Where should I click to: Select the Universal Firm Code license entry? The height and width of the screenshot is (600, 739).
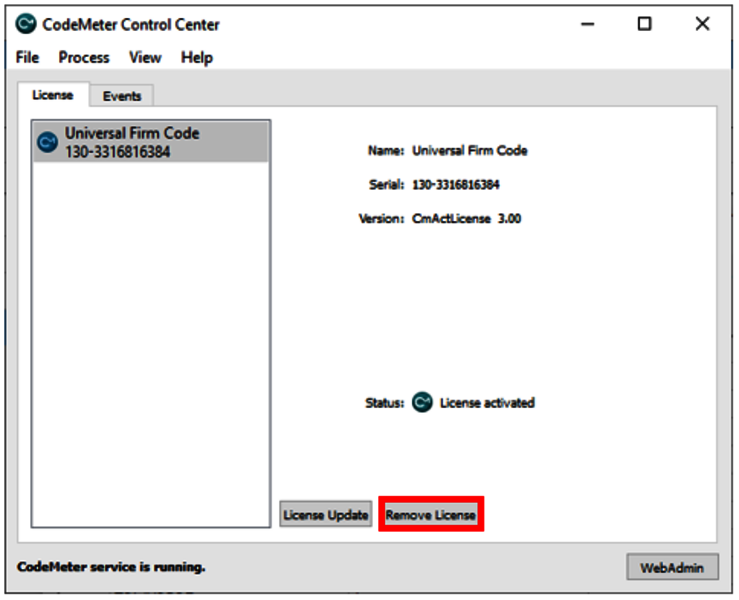[150, 142]
